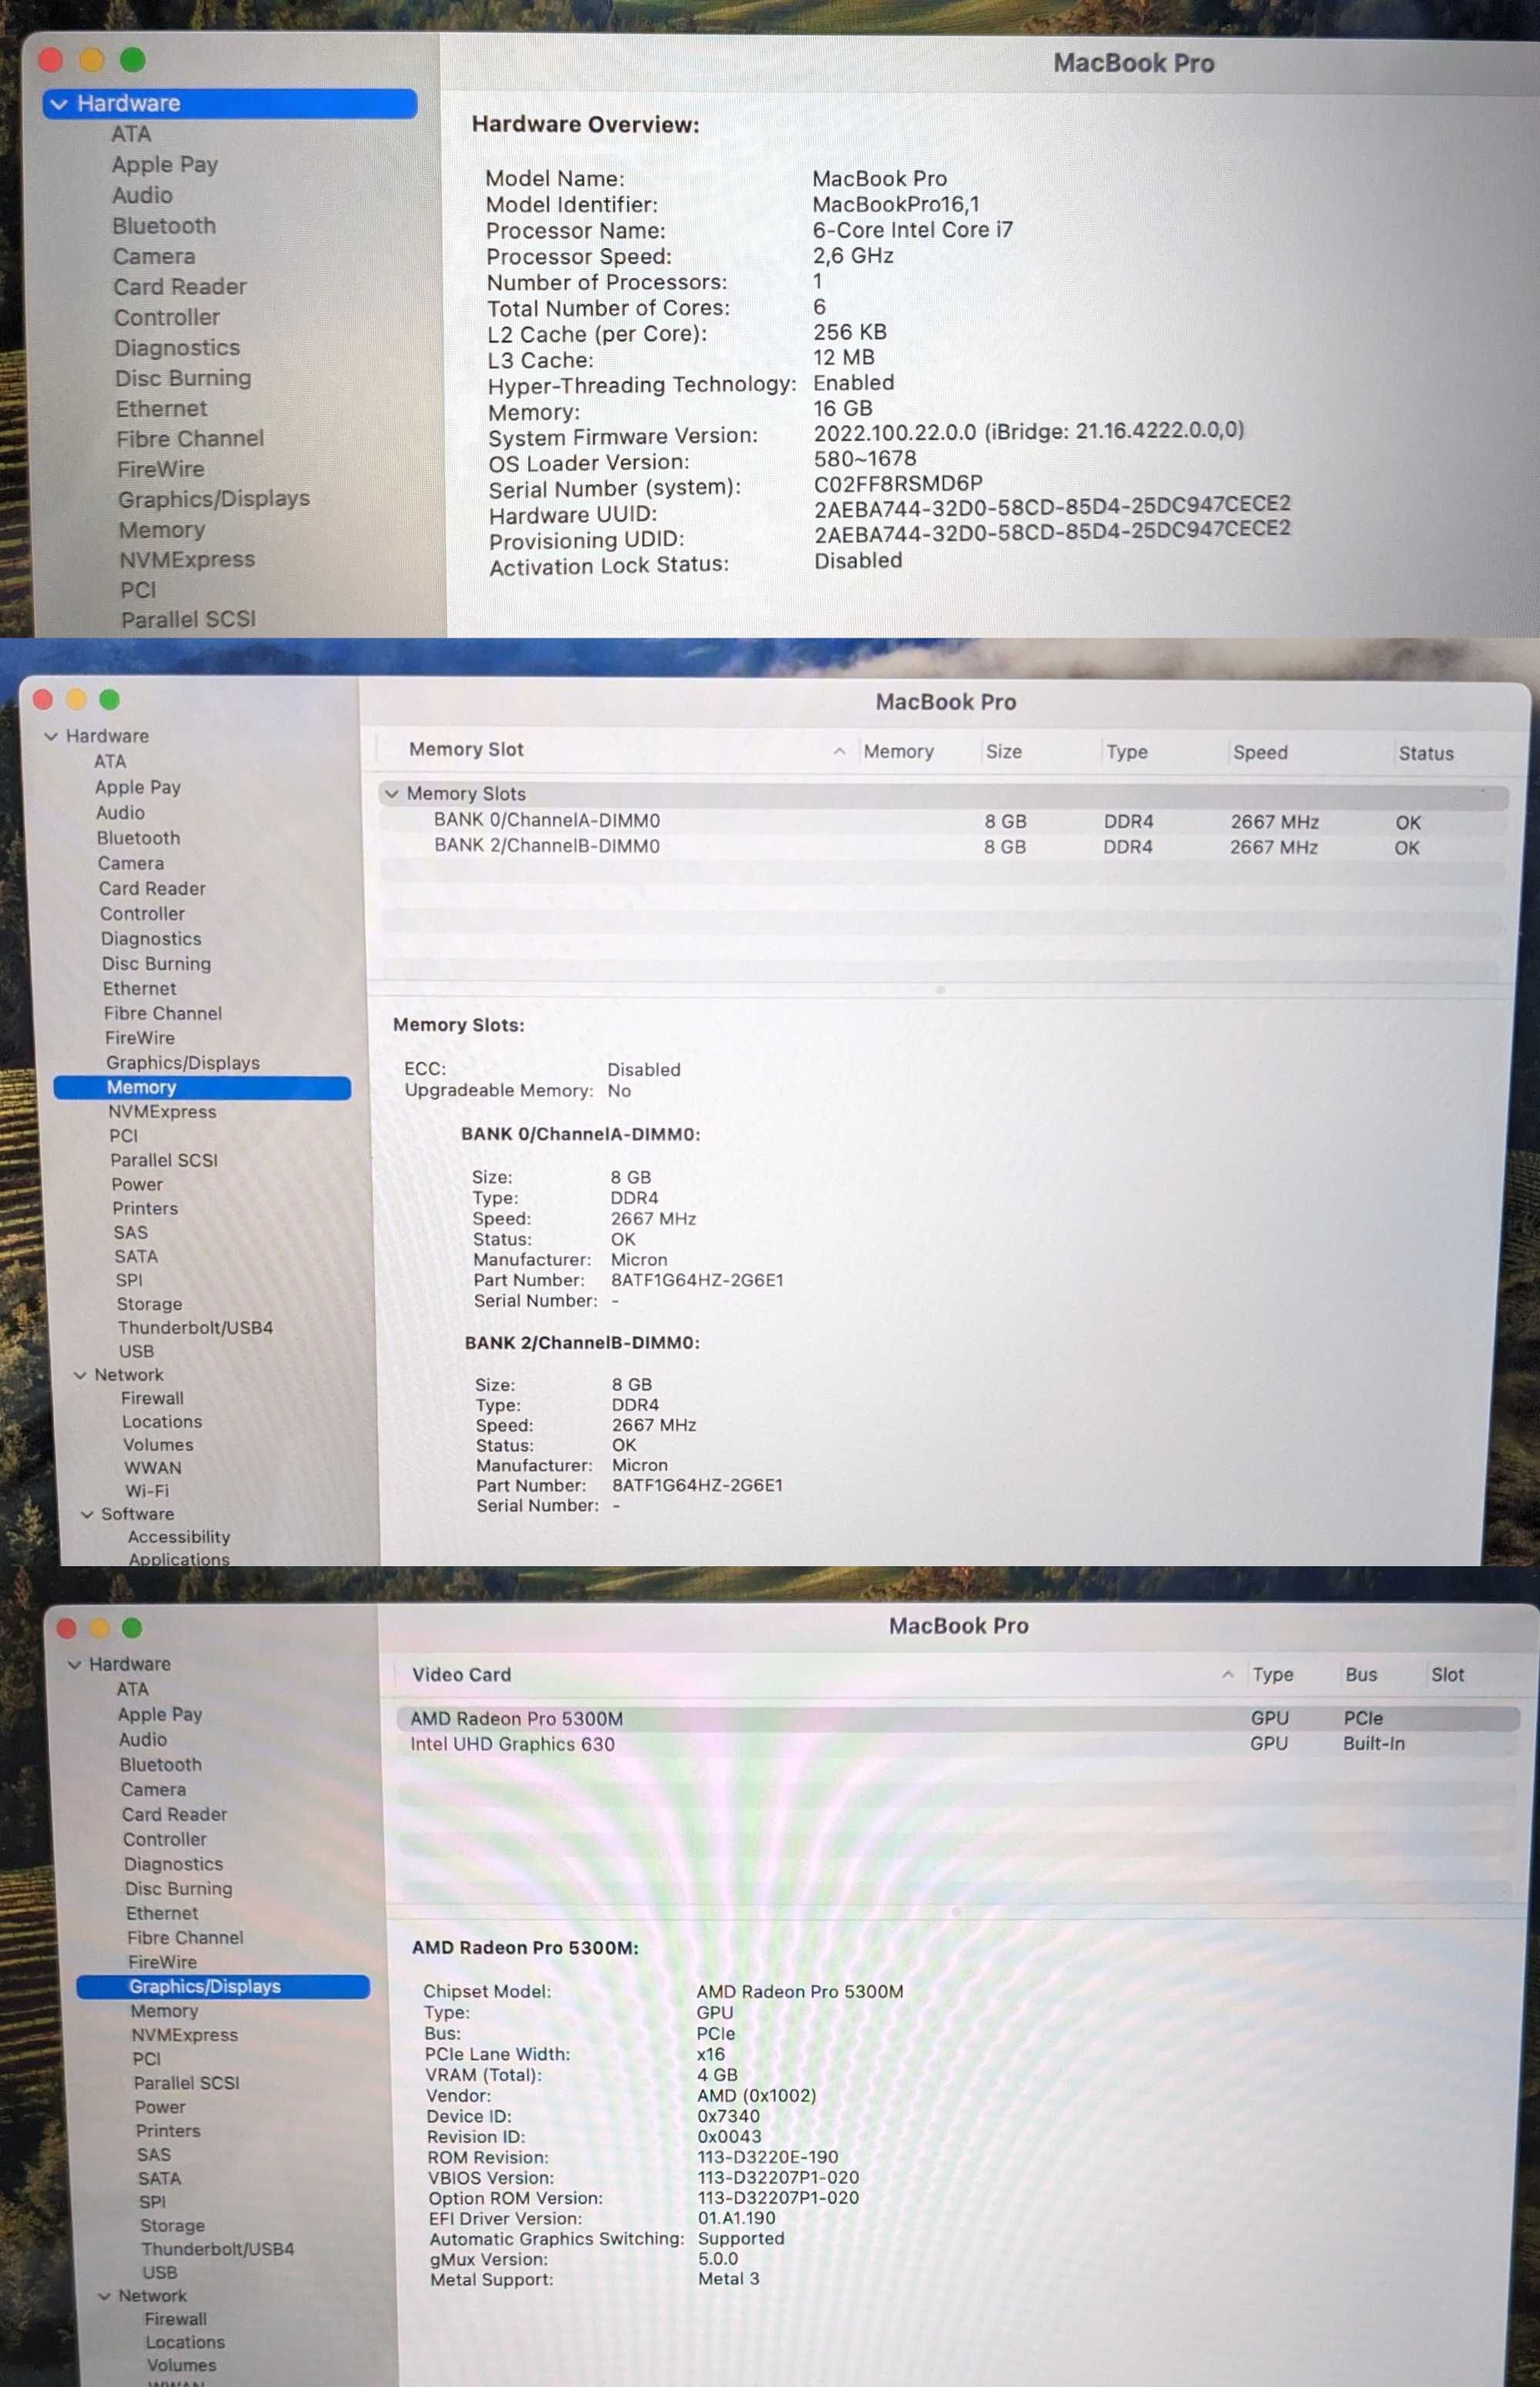Screen dimensions: 1540x2387
Task: Select Graphics/Displays in the top window sidebar
Action: point(214,498)
